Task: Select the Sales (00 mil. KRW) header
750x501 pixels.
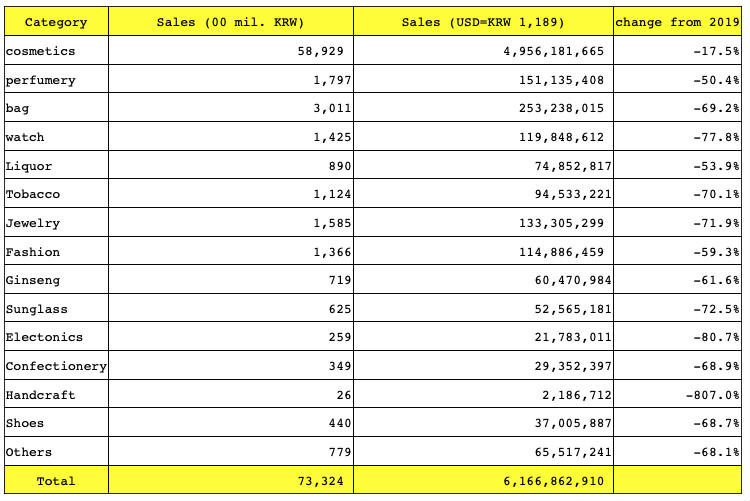Action: (230, 22)
